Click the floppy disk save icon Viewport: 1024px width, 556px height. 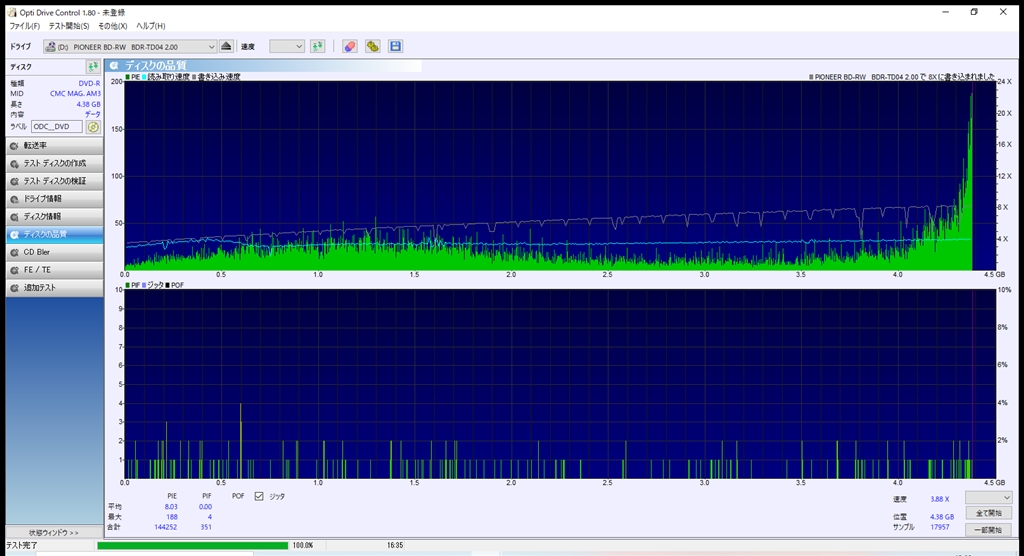pos(395,46)
